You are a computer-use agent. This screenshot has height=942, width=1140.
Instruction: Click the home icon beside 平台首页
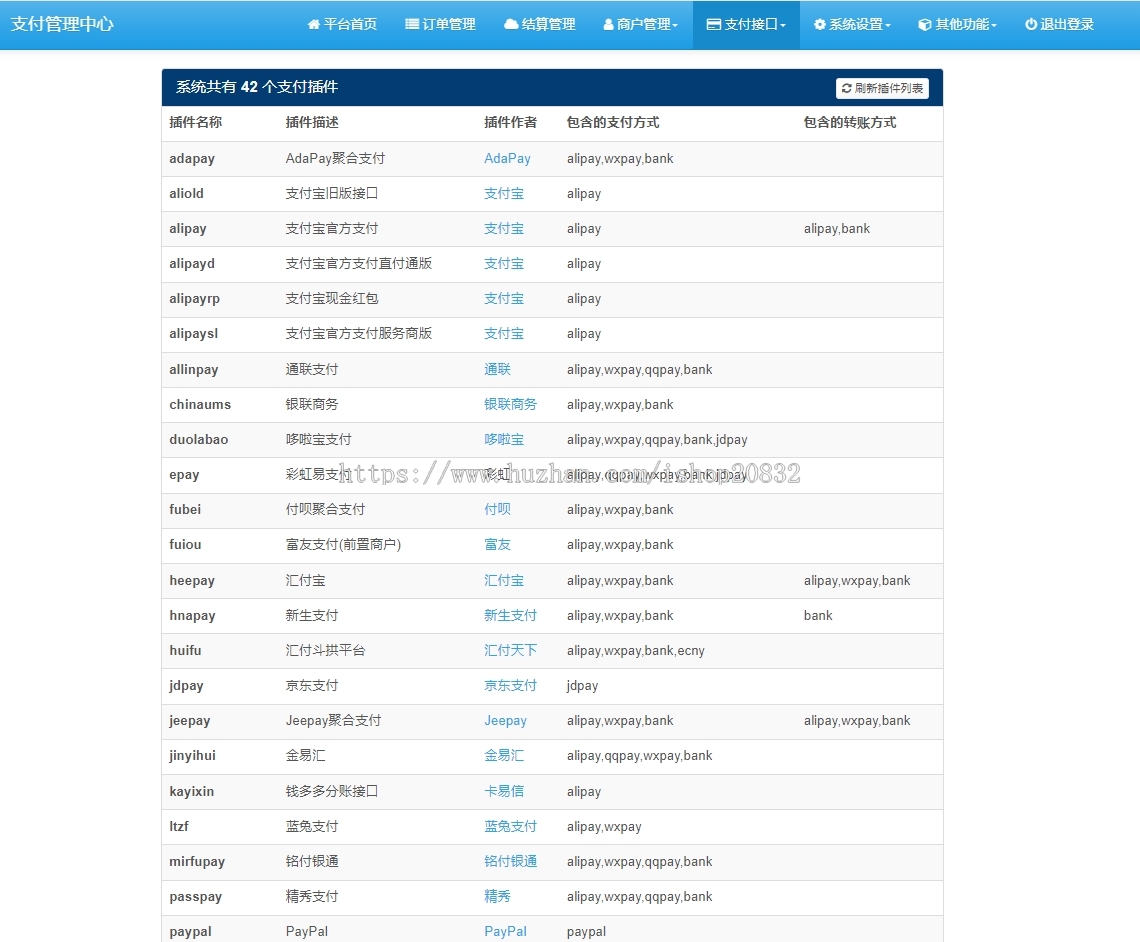click(x=313, y=25)
